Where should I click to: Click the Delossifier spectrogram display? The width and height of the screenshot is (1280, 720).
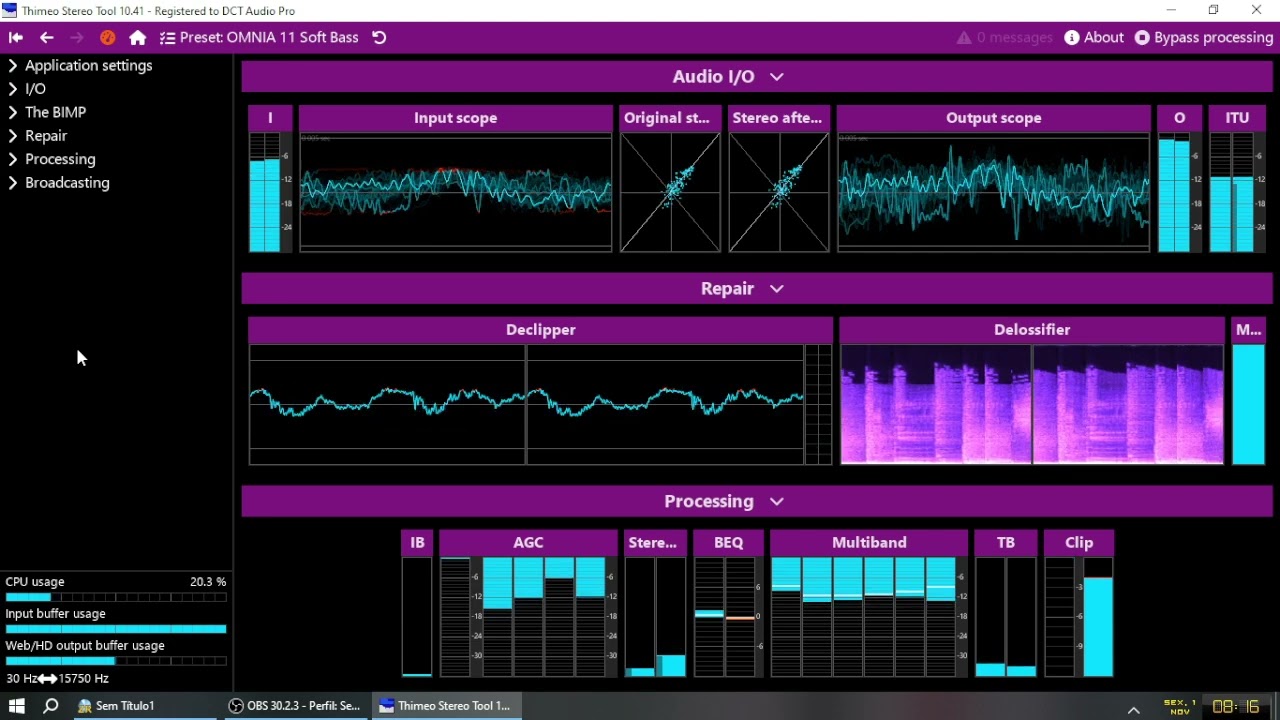[1032, 405]
